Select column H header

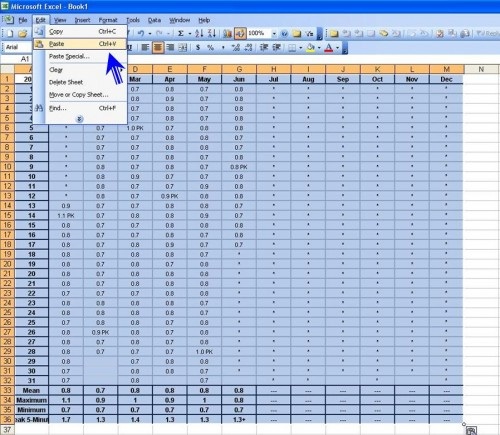(x=273, y=69)
